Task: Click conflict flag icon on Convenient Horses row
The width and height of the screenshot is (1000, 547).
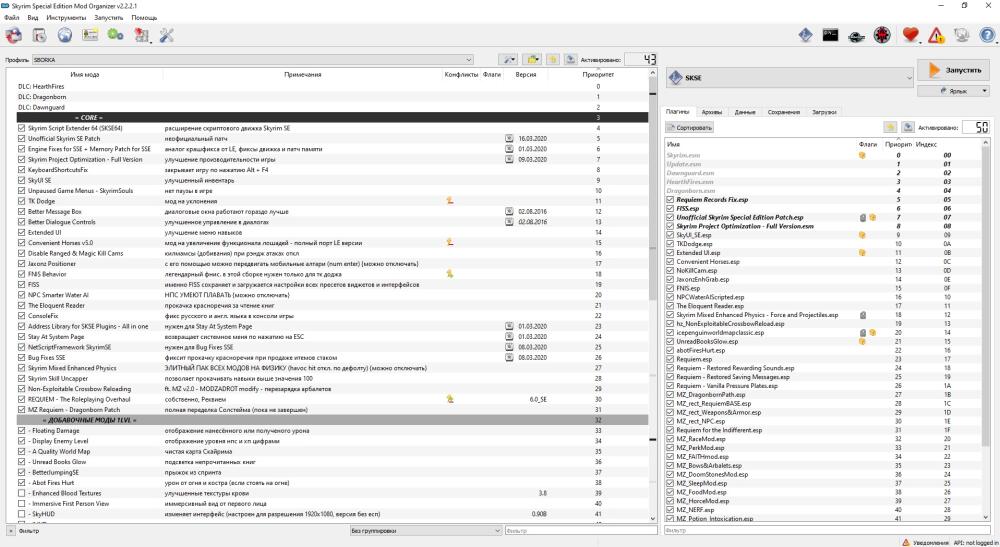Action: pyautogui.click(x=450, y=242)
